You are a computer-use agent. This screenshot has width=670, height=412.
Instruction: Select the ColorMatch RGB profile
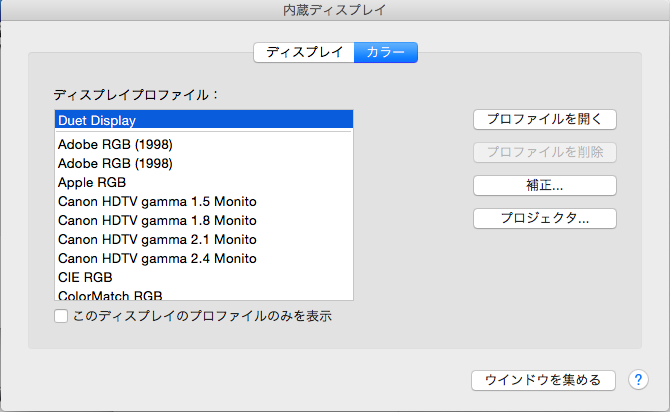coord(204,295)
